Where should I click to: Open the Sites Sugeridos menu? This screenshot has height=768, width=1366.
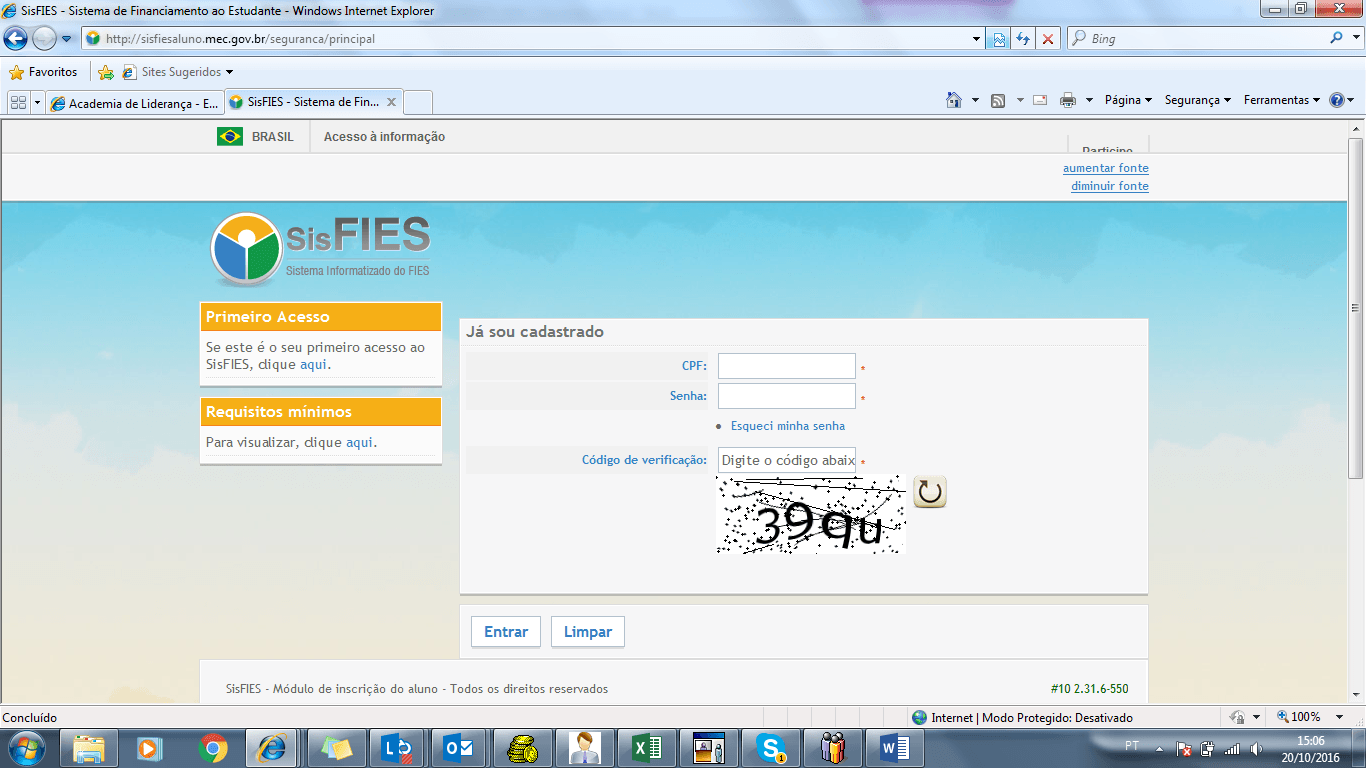(183, 72)
